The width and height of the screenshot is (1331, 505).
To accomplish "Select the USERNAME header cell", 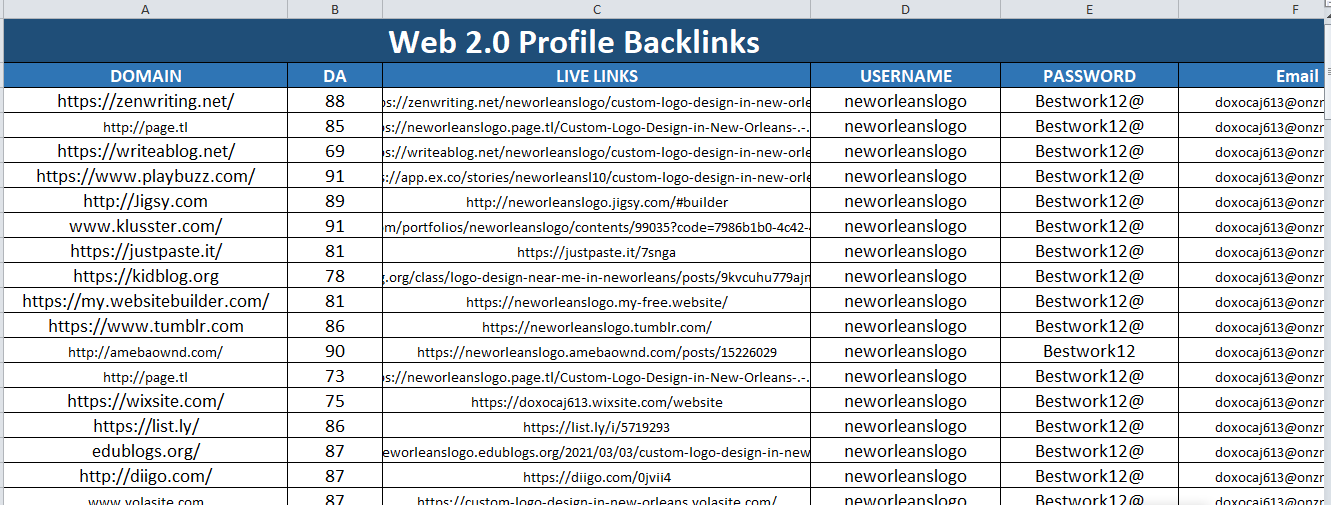I will pyautogui.click(x=906, y=76).
